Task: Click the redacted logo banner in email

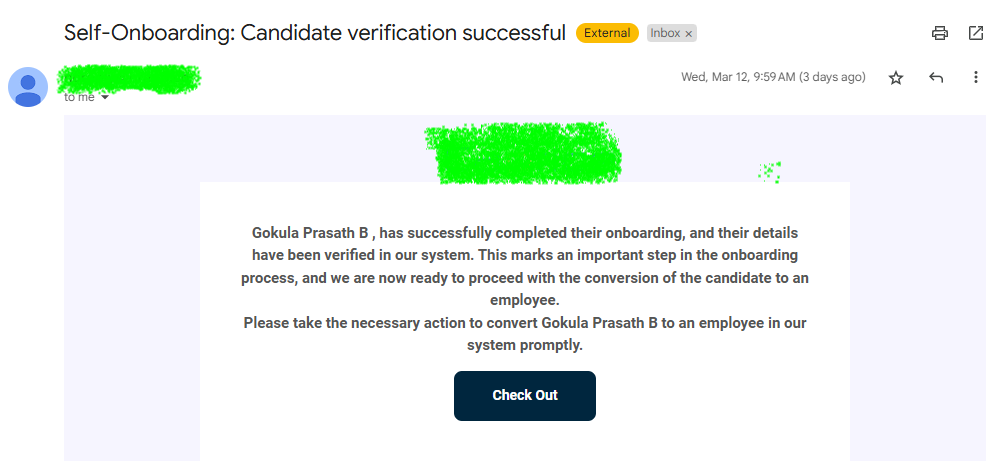Action: (523, 154)
